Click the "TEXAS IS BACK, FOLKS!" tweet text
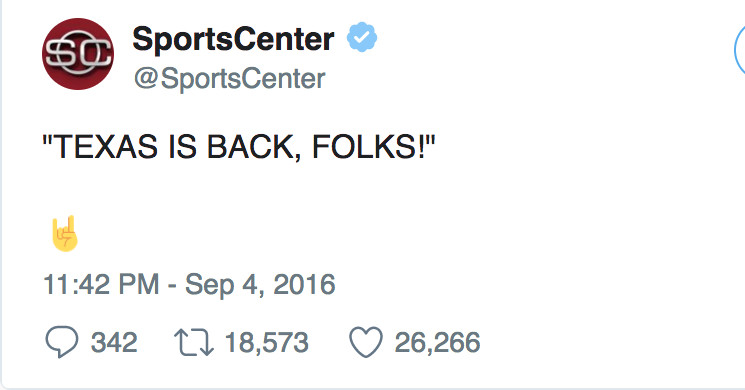This screenshot has height=390, width=745. [x=239, y=146]
